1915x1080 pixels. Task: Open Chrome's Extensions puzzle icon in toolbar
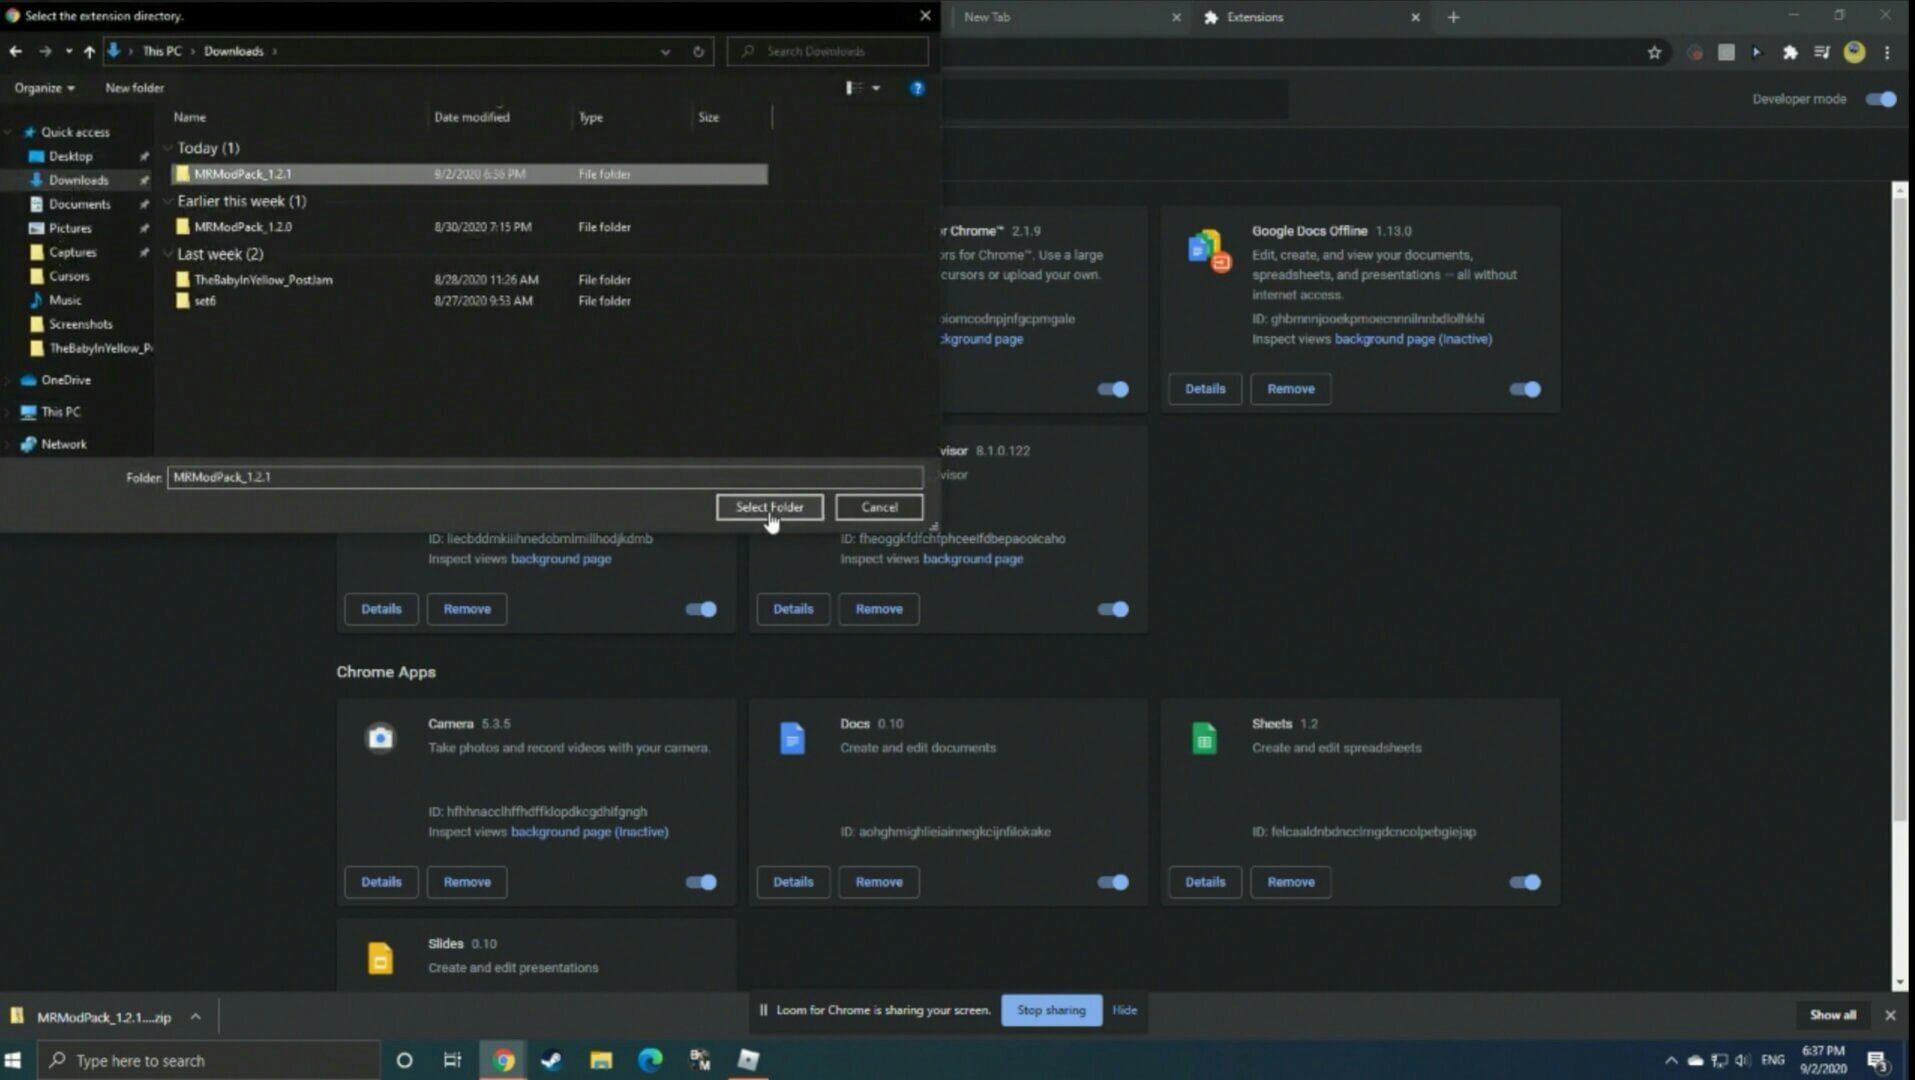tap(1790, 52)
